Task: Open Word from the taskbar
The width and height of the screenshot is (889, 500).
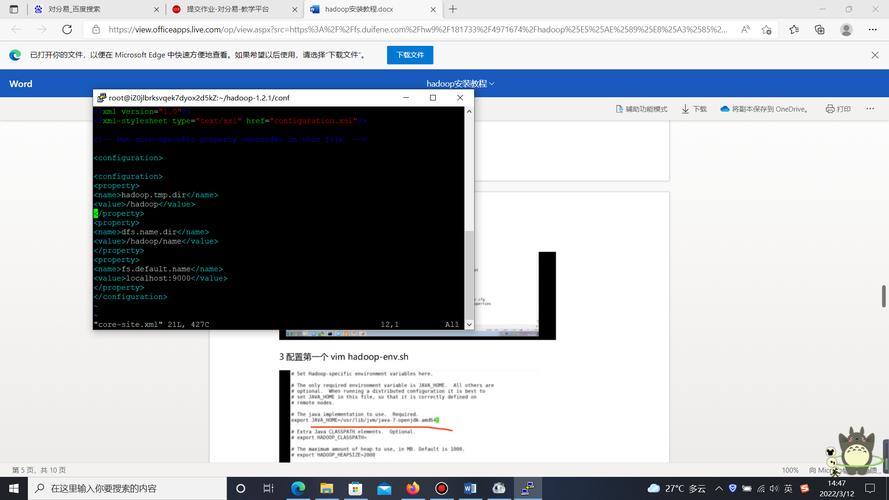Action: coord(470,488)
